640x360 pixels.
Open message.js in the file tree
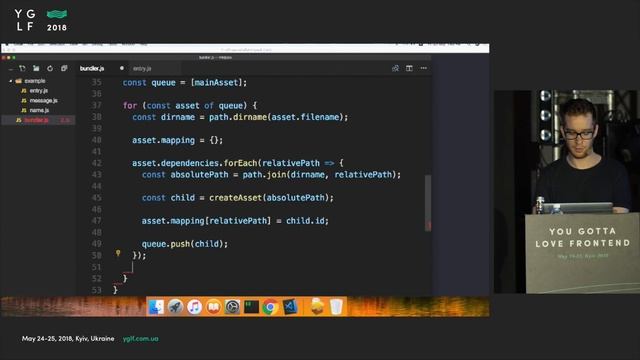43,100
